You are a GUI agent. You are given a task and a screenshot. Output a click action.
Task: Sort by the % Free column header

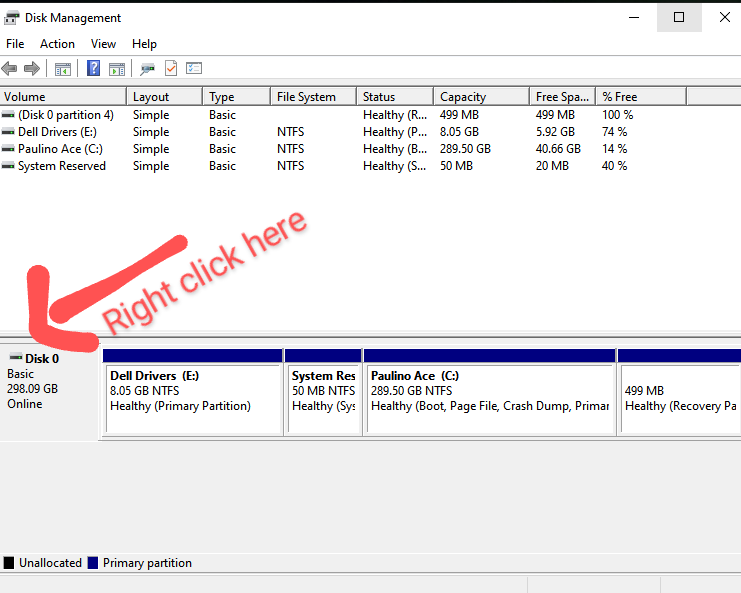coord(641,97)
